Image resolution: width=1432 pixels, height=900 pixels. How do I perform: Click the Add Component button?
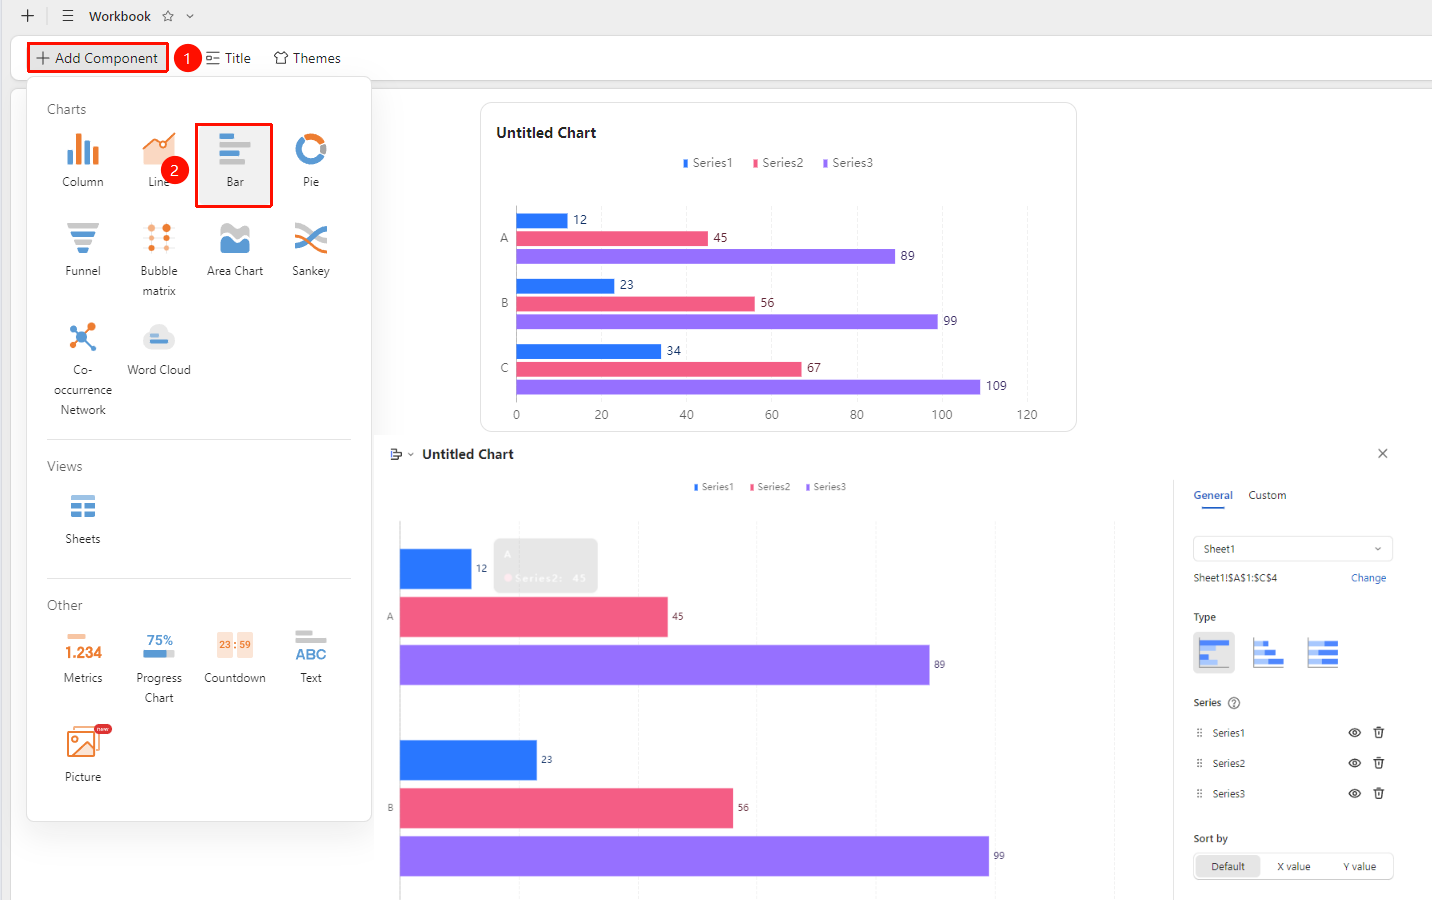pos(97,58)
